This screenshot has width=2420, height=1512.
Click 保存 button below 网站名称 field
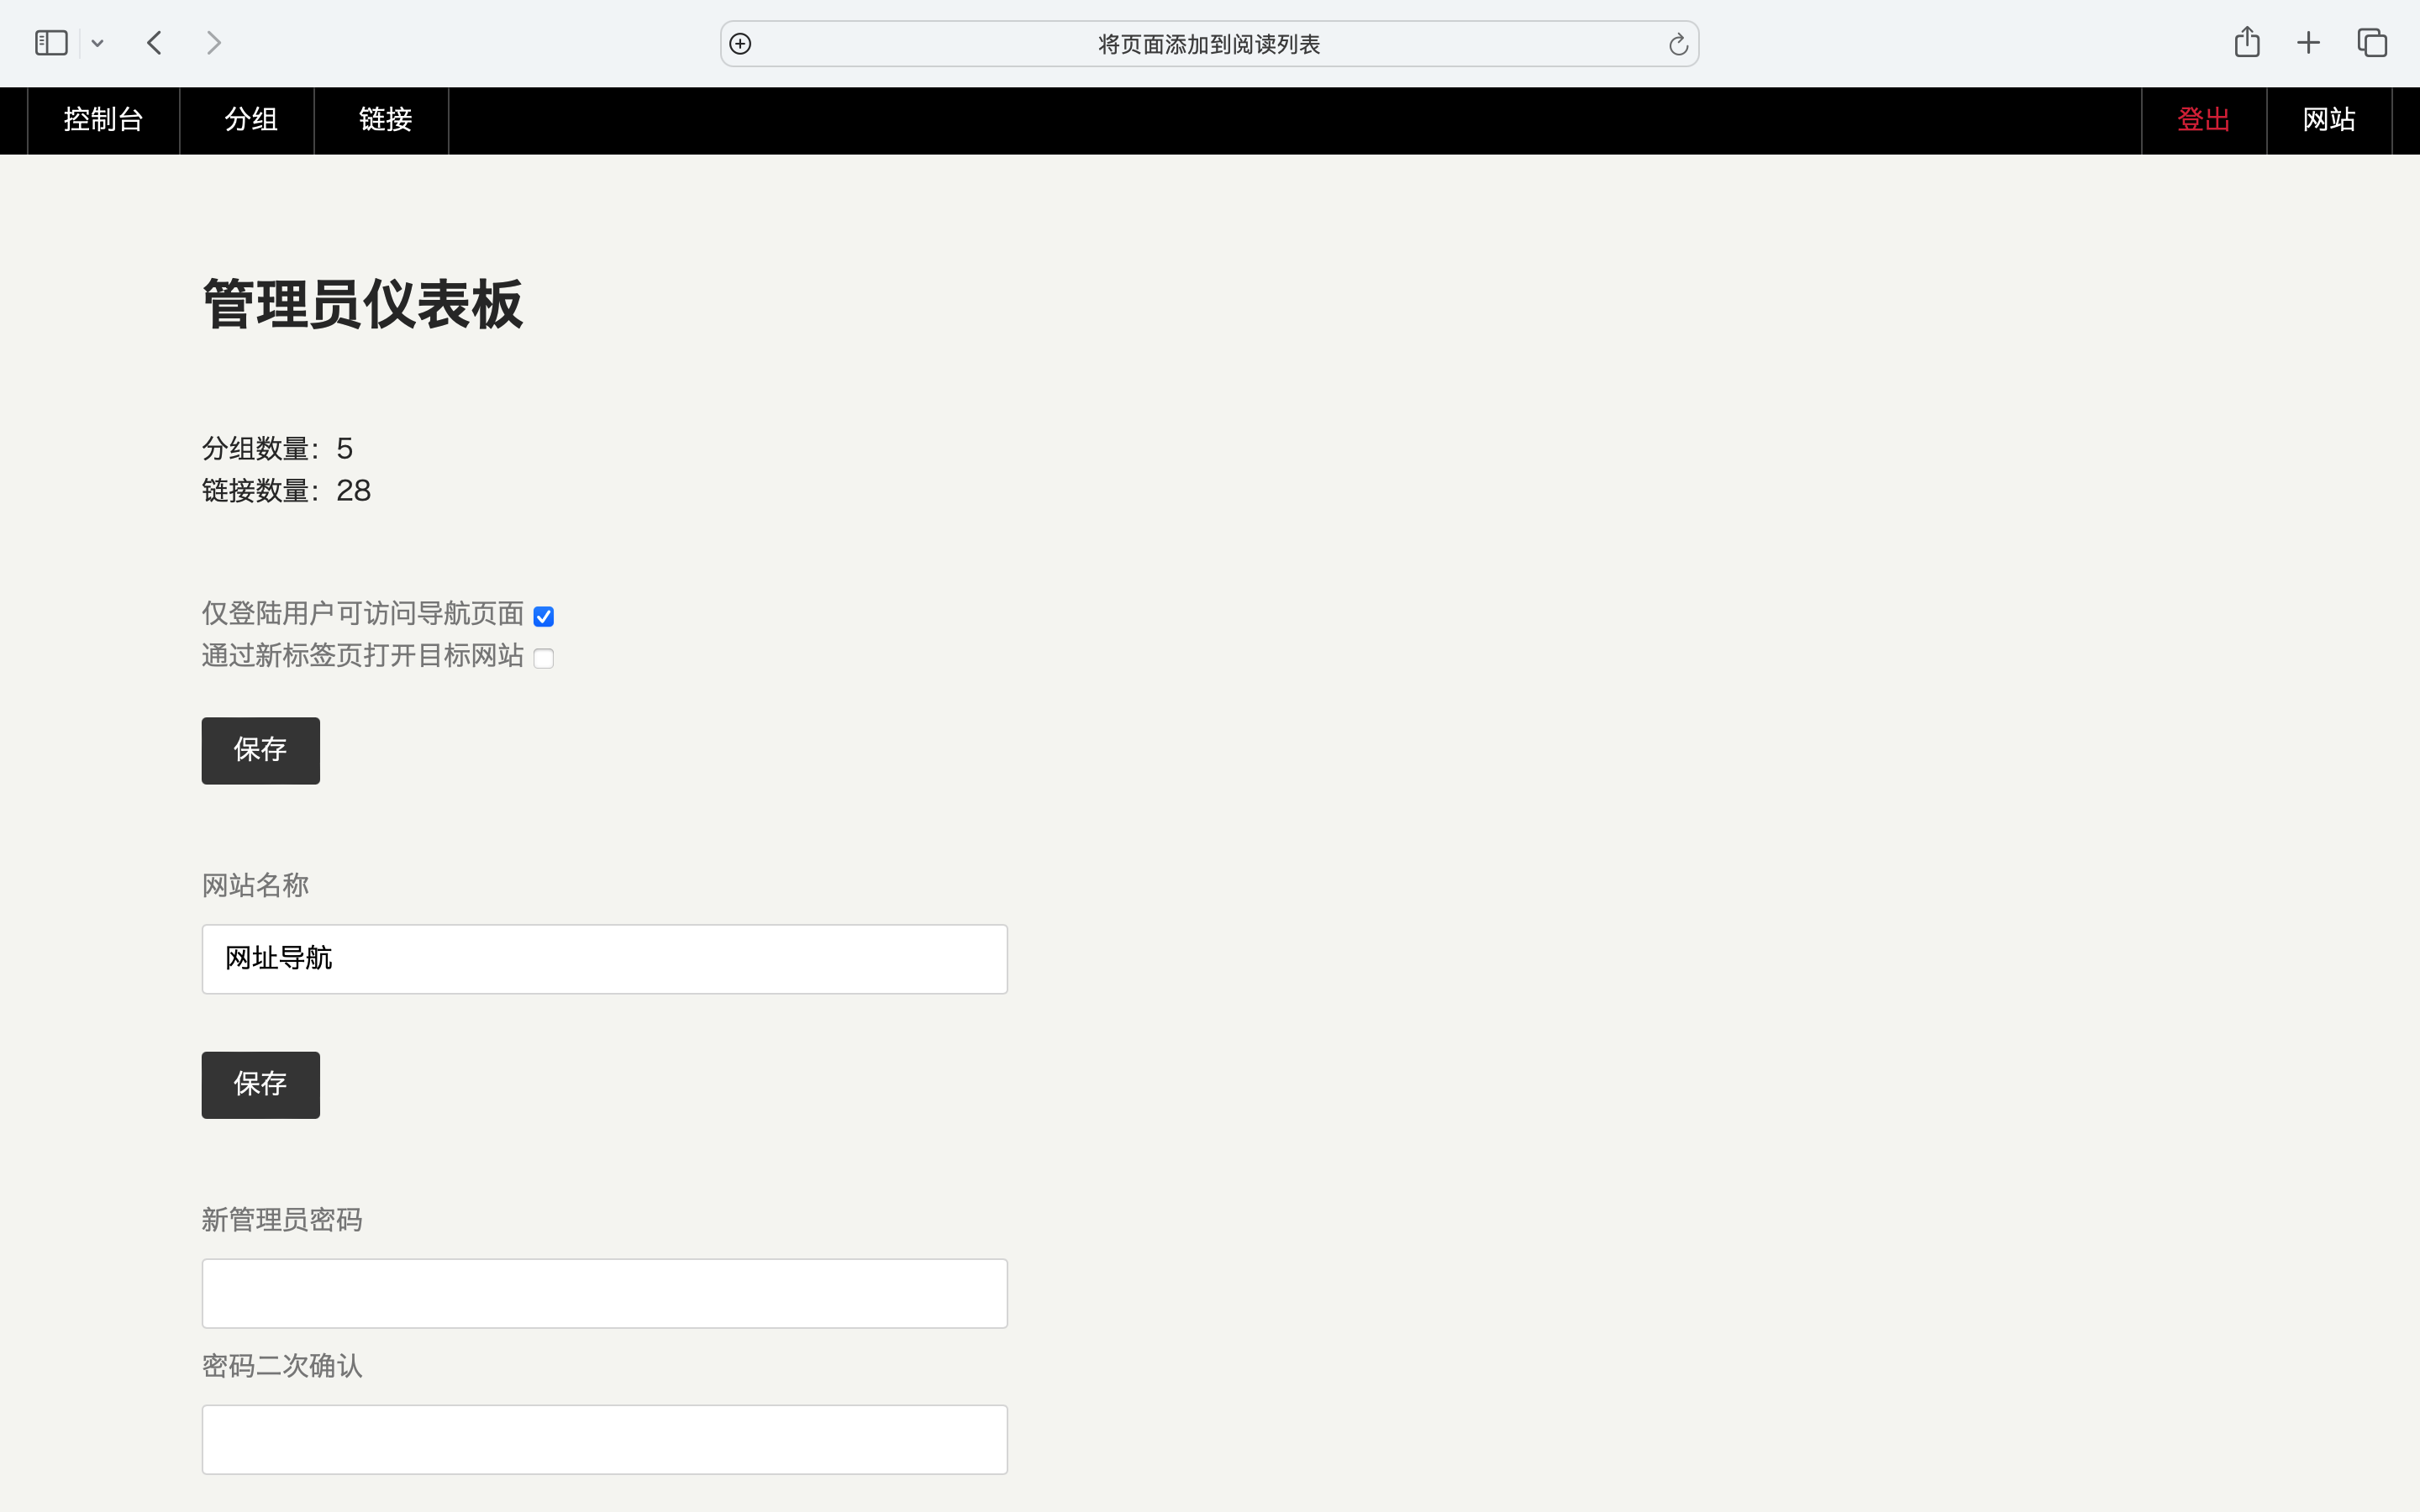click(261, 1084)
